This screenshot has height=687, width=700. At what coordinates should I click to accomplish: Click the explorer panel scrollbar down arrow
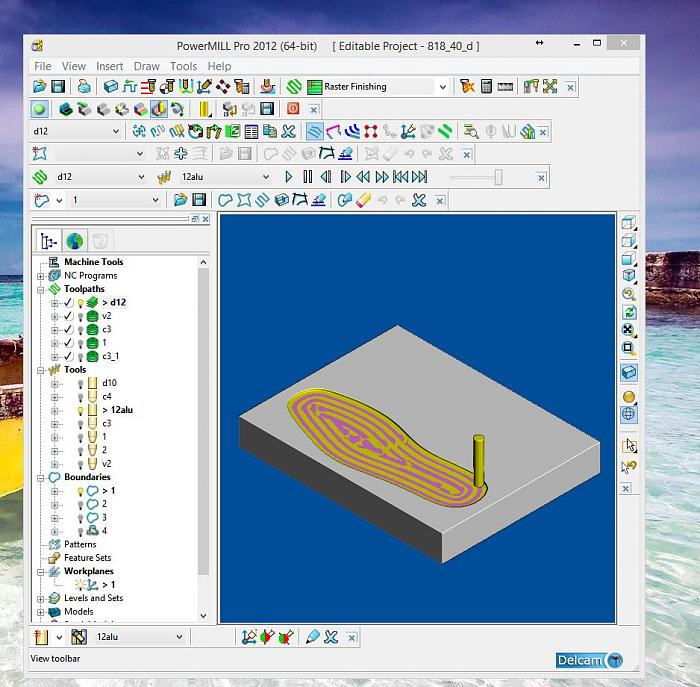coord(204,616)
